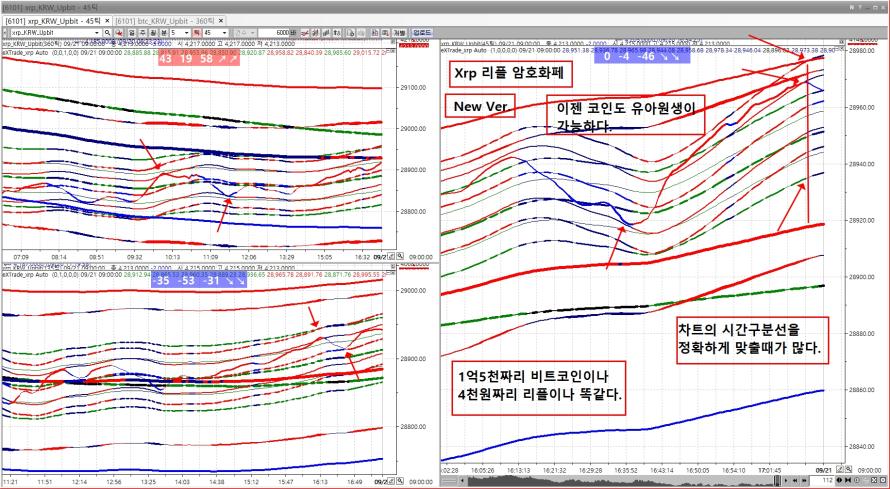
Task: Open the xrp_KRW_Upbit symbol dropdown
Action: click(x=97, y=33)
